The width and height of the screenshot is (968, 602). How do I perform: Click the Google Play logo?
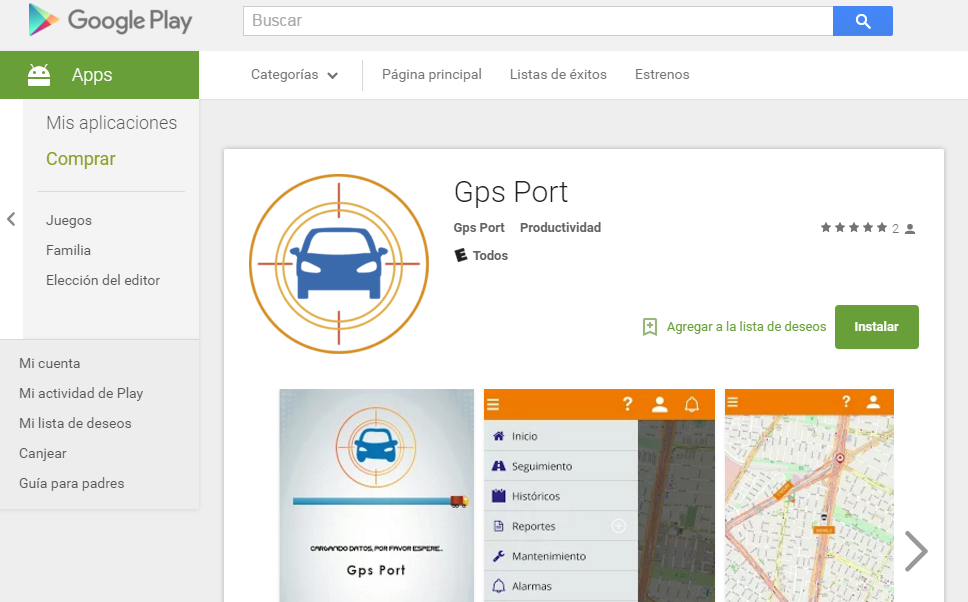(x=110, y=20)
